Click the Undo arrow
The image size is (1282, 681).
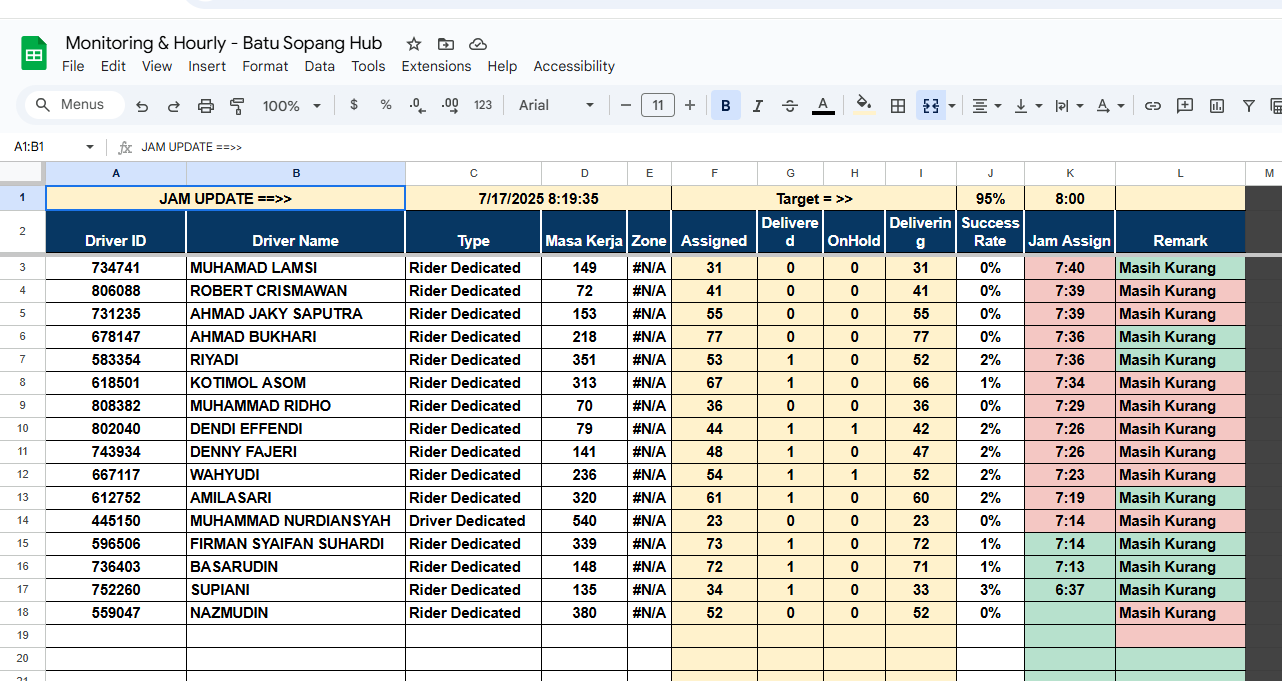coord(142,105)
